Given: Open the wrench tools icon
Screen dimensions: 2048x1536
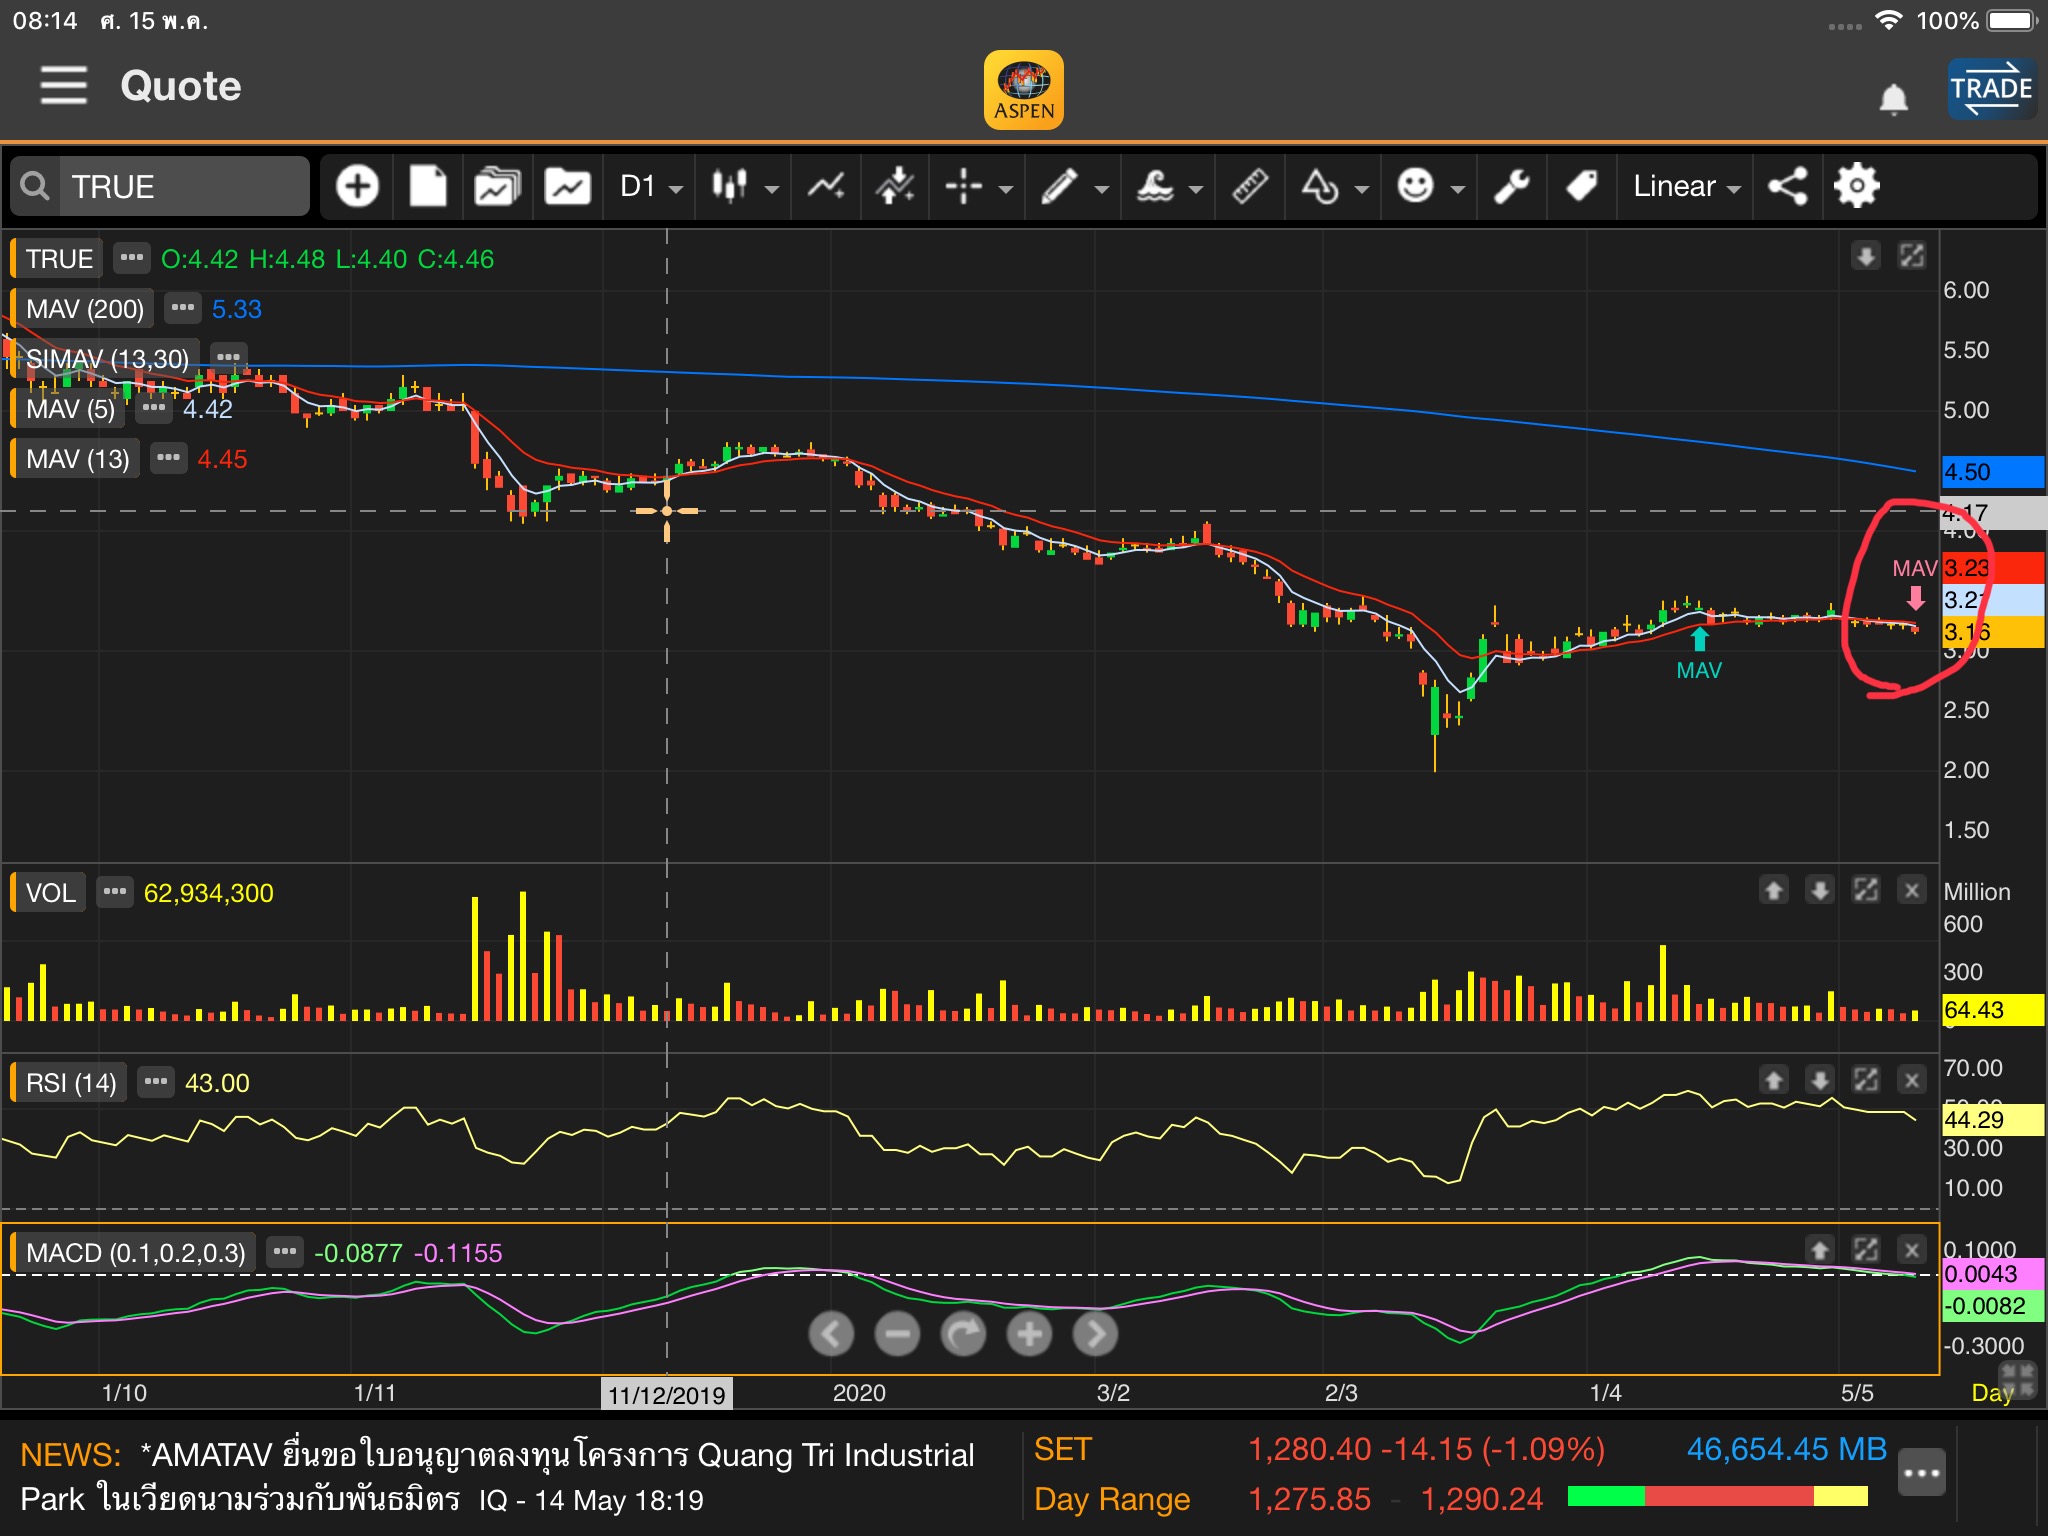Looking at the screenshot, I should [1511, 187].
